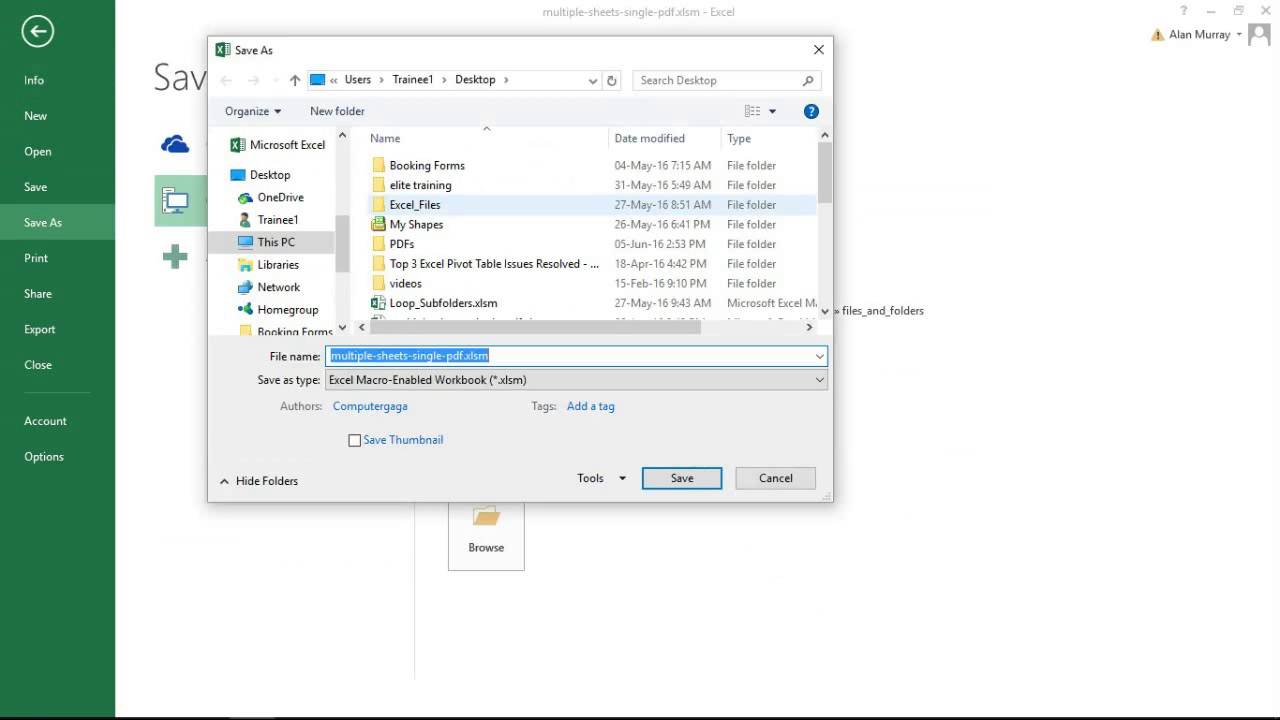Navigate up one level using the up arrow
The height and width of the screenshot is (720, 1280).
click(x=295, y=80)
